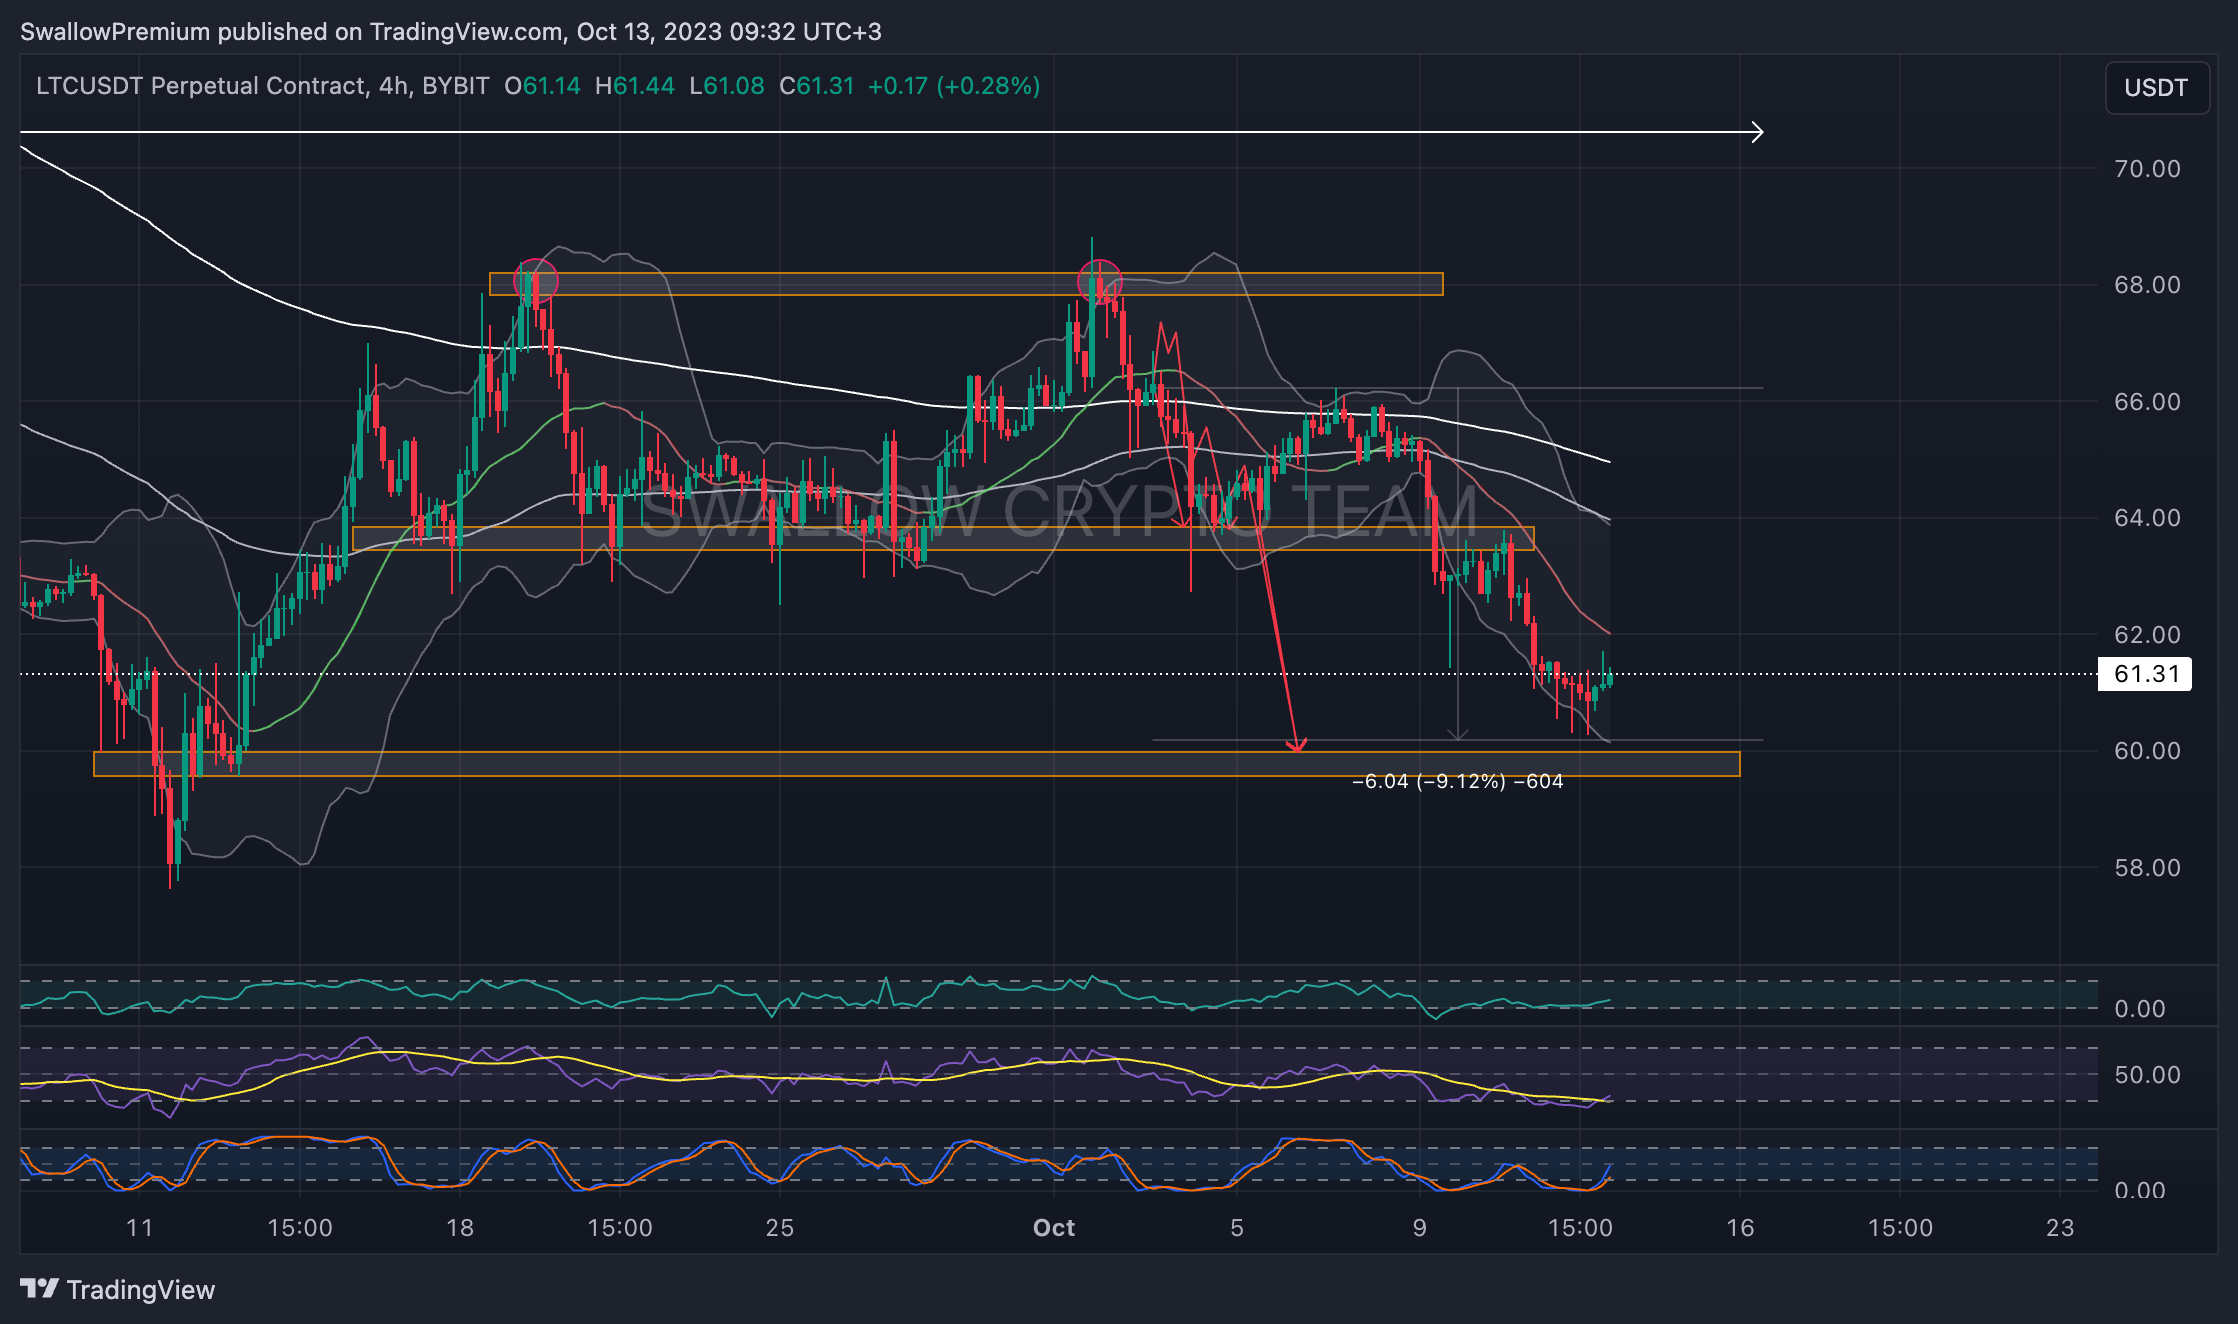Click the 64.00 price axis label
Image resolution: width=2238 pixels, height=1324 pixels.
click(2147, 518)
